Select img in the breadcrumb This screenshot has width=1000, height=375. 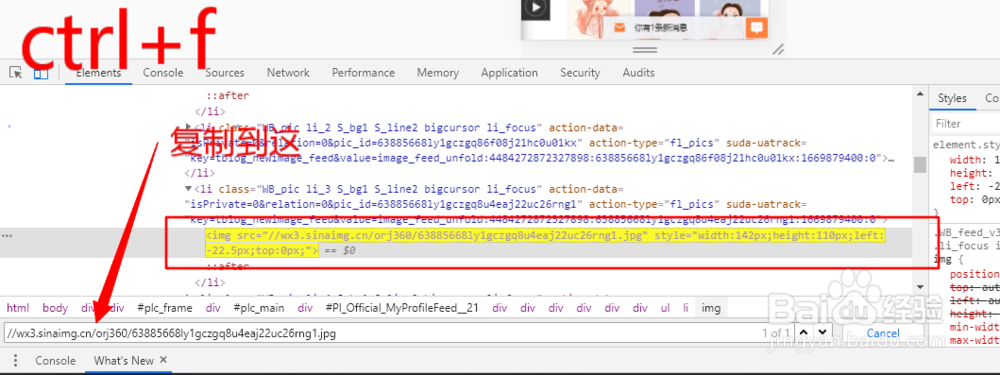711,308
